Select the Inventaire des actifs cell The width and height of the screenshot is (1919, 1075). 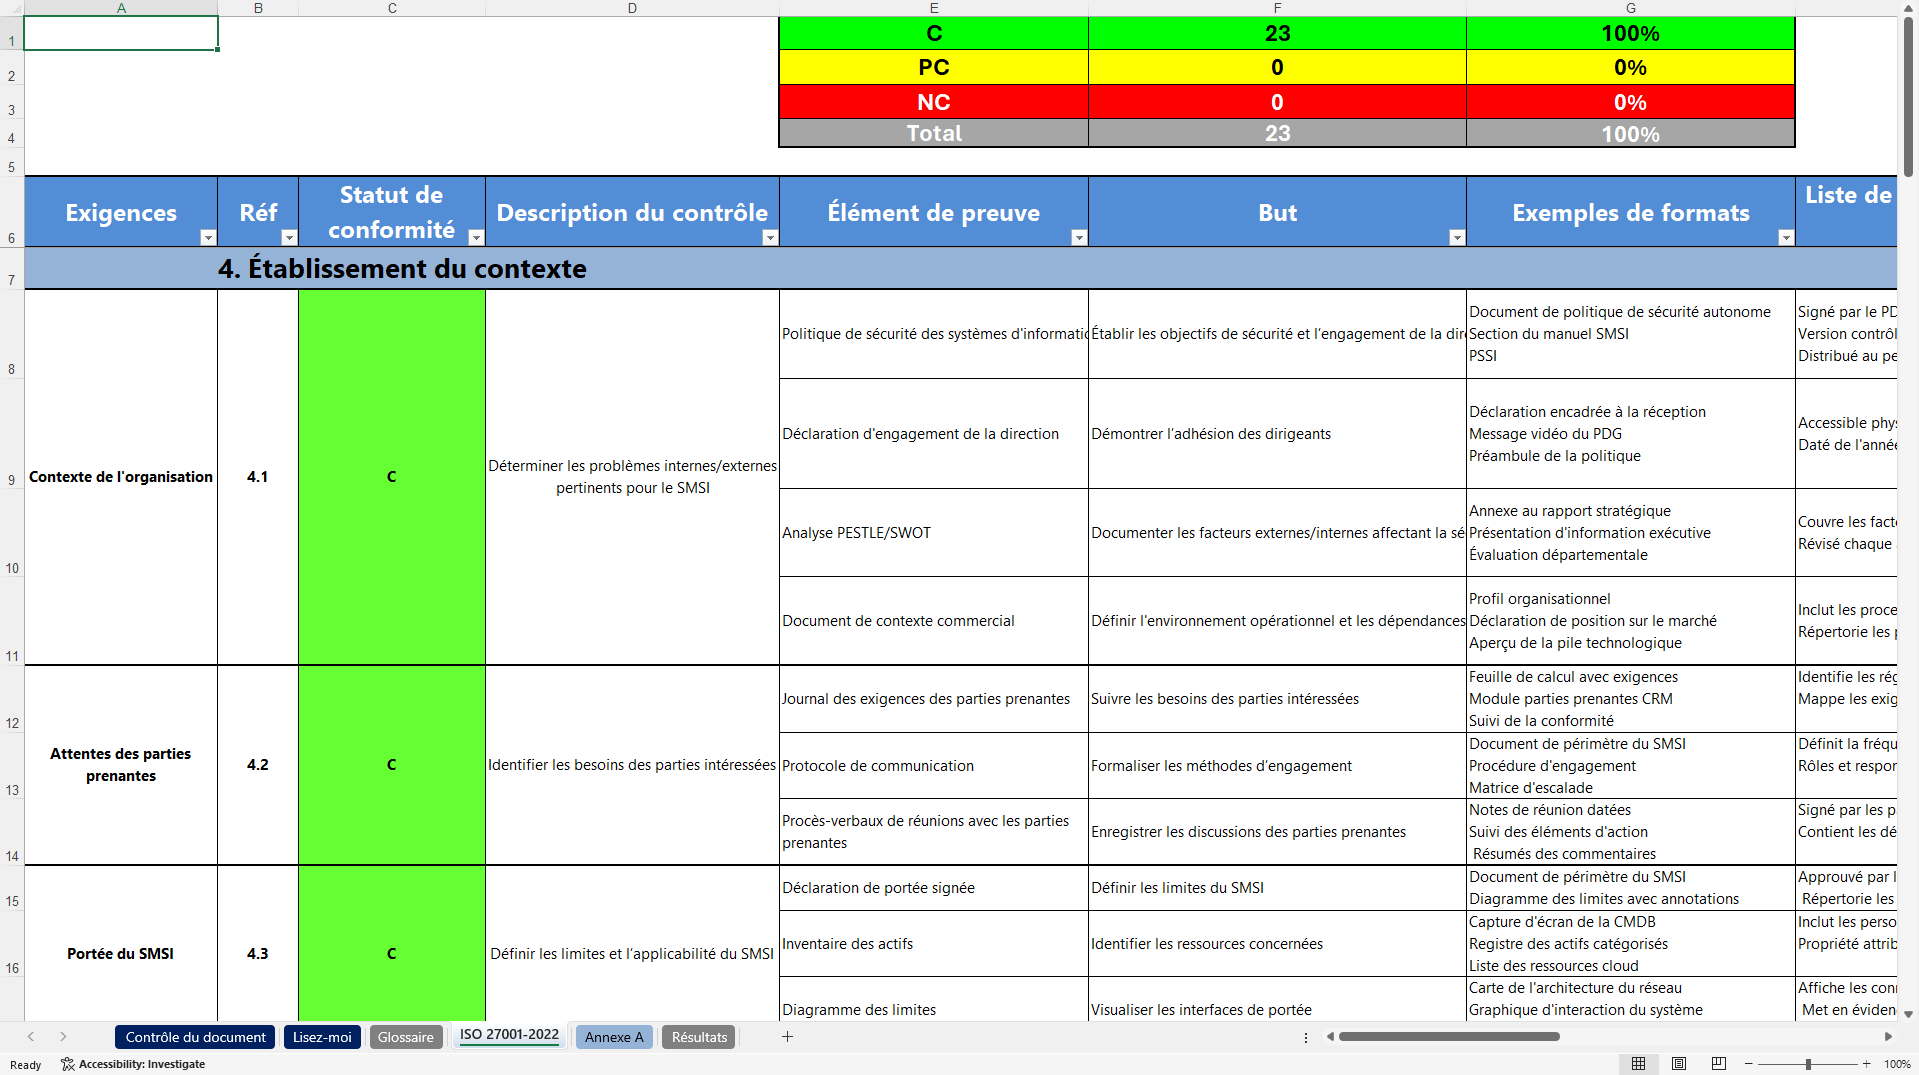tap(934, 944)
